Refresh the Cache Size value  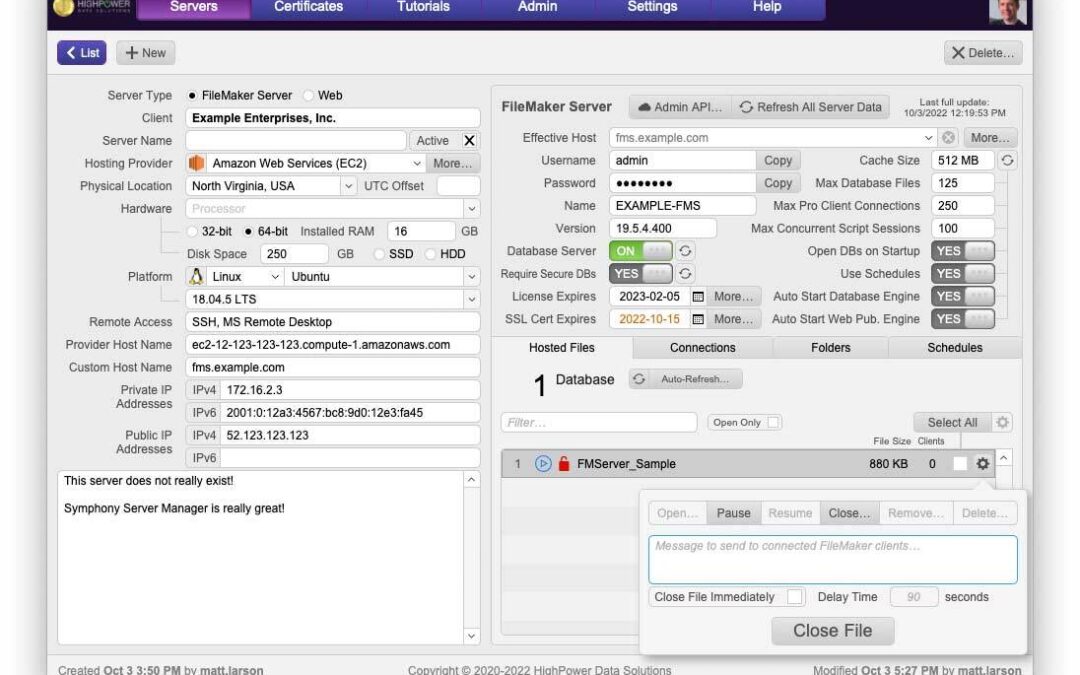pos(1007,160)
